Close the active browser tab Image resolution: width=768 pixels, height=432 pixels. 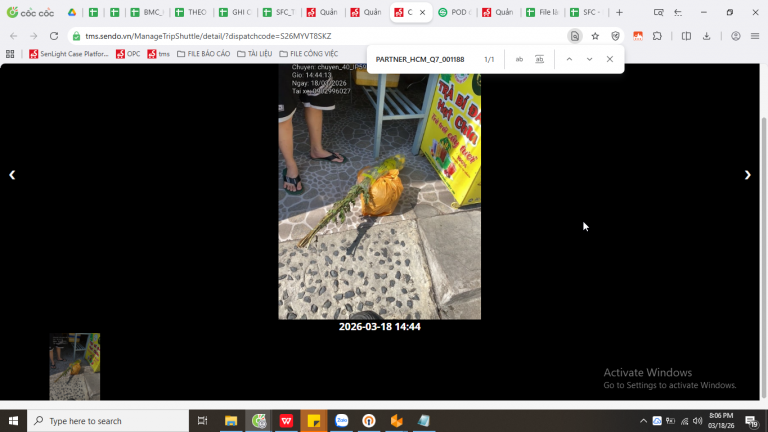pyautogui.click(x=422, y=12)
